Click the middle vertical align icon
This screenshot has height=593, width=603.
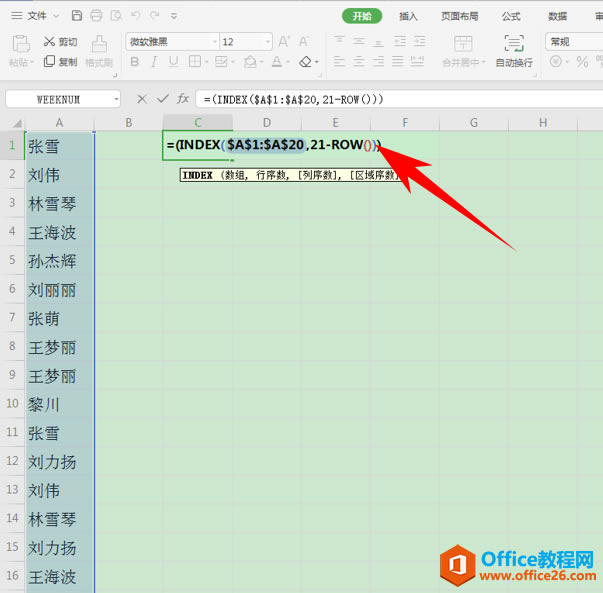click(359, 41)
